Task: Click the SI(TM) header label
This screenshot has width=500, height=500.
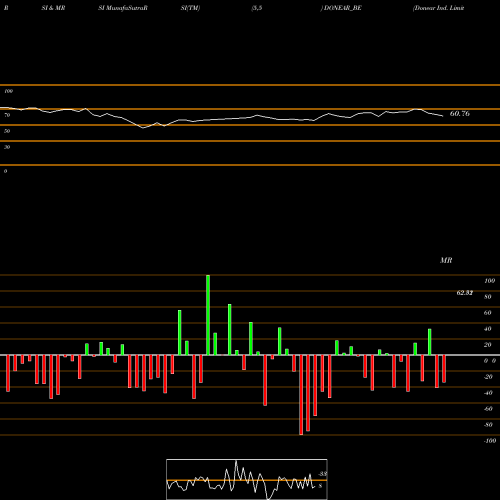Action: [x=190, y=8]
